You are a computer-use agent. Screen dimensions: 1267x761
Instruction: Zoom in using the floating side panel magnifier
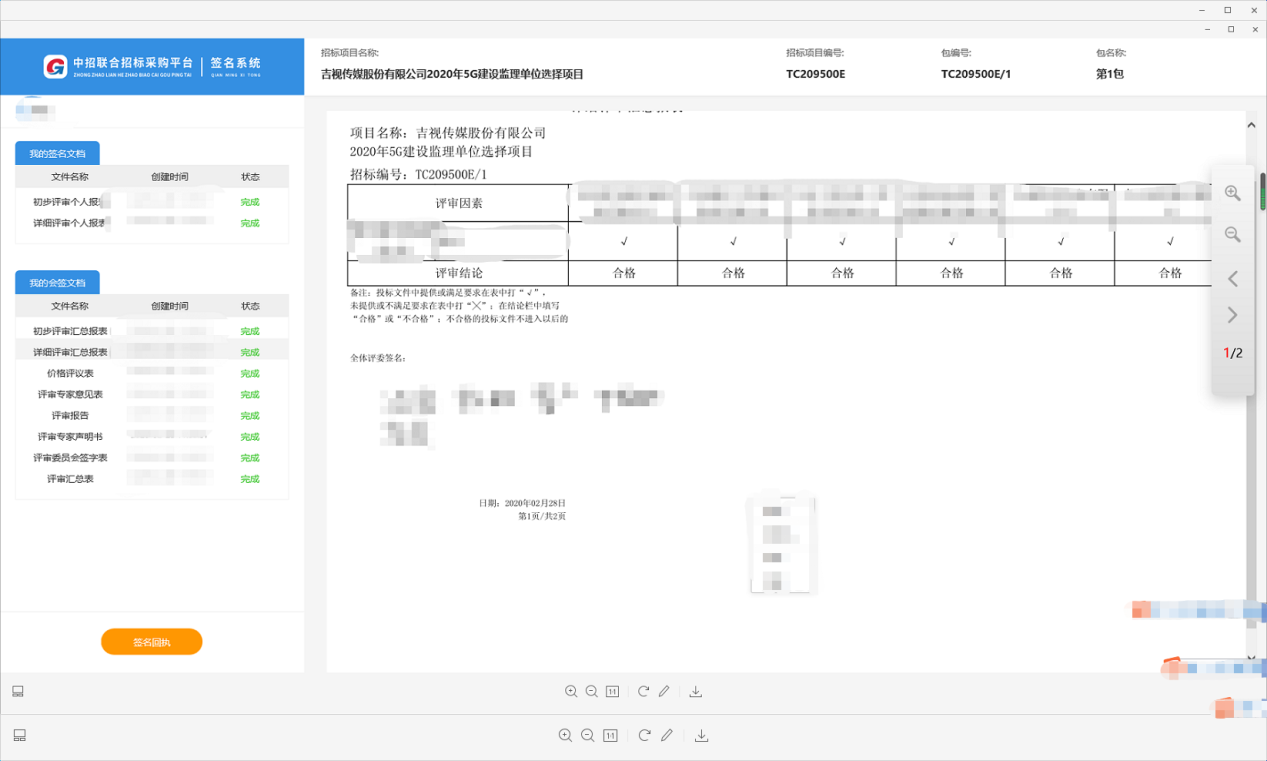[x=1232, y=194]
